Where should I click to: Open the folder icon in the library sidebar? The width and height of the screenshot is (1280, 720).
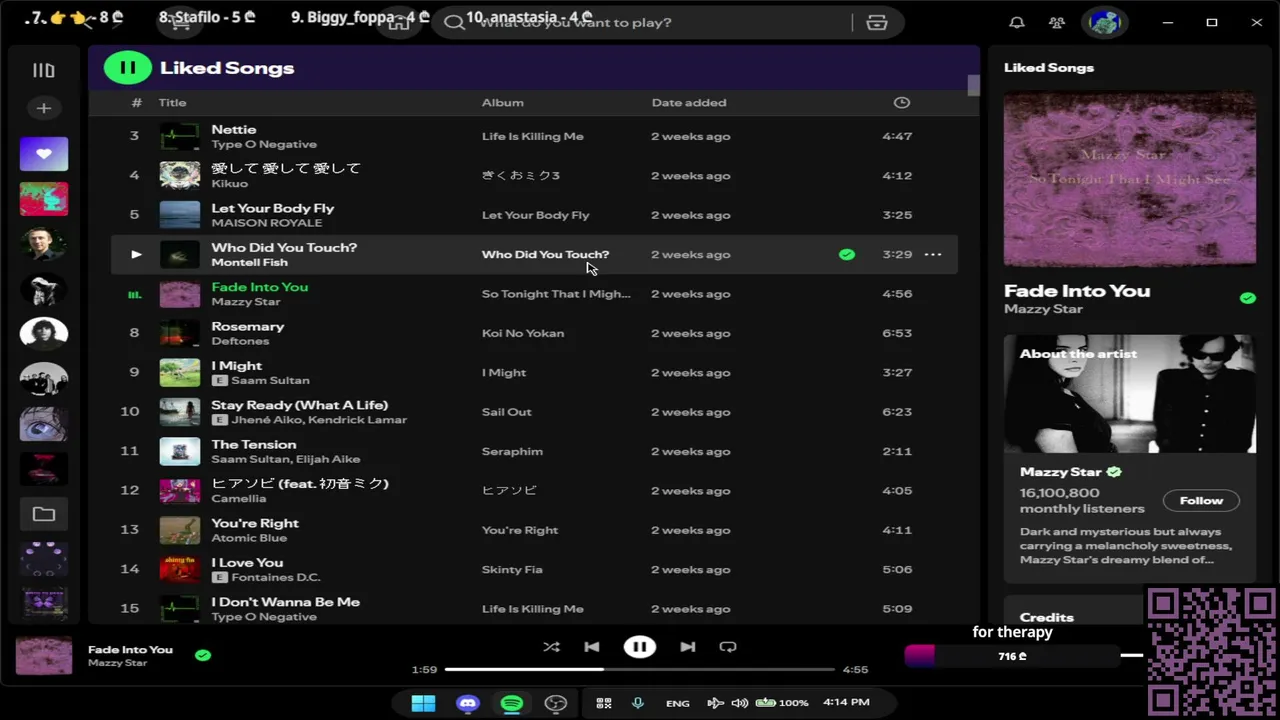tap(44, 514)
